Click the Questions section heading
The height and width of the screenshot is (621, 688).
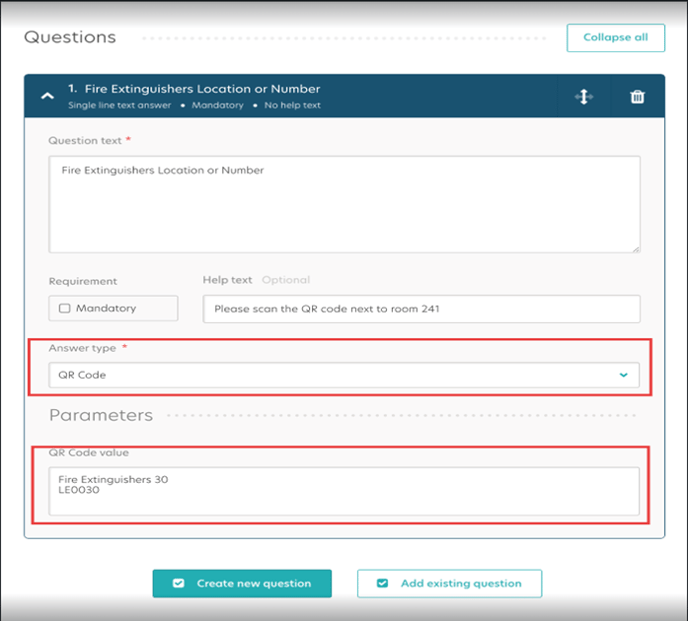click(70, 38)
